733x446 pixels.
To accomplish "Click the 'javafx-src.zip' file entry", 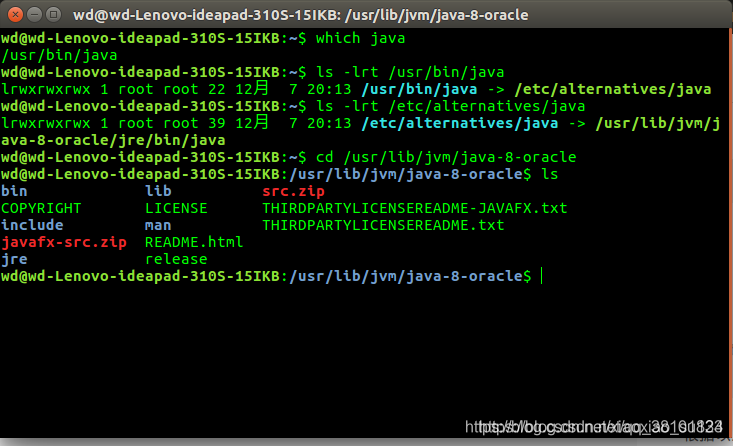I will pos(64,243).
